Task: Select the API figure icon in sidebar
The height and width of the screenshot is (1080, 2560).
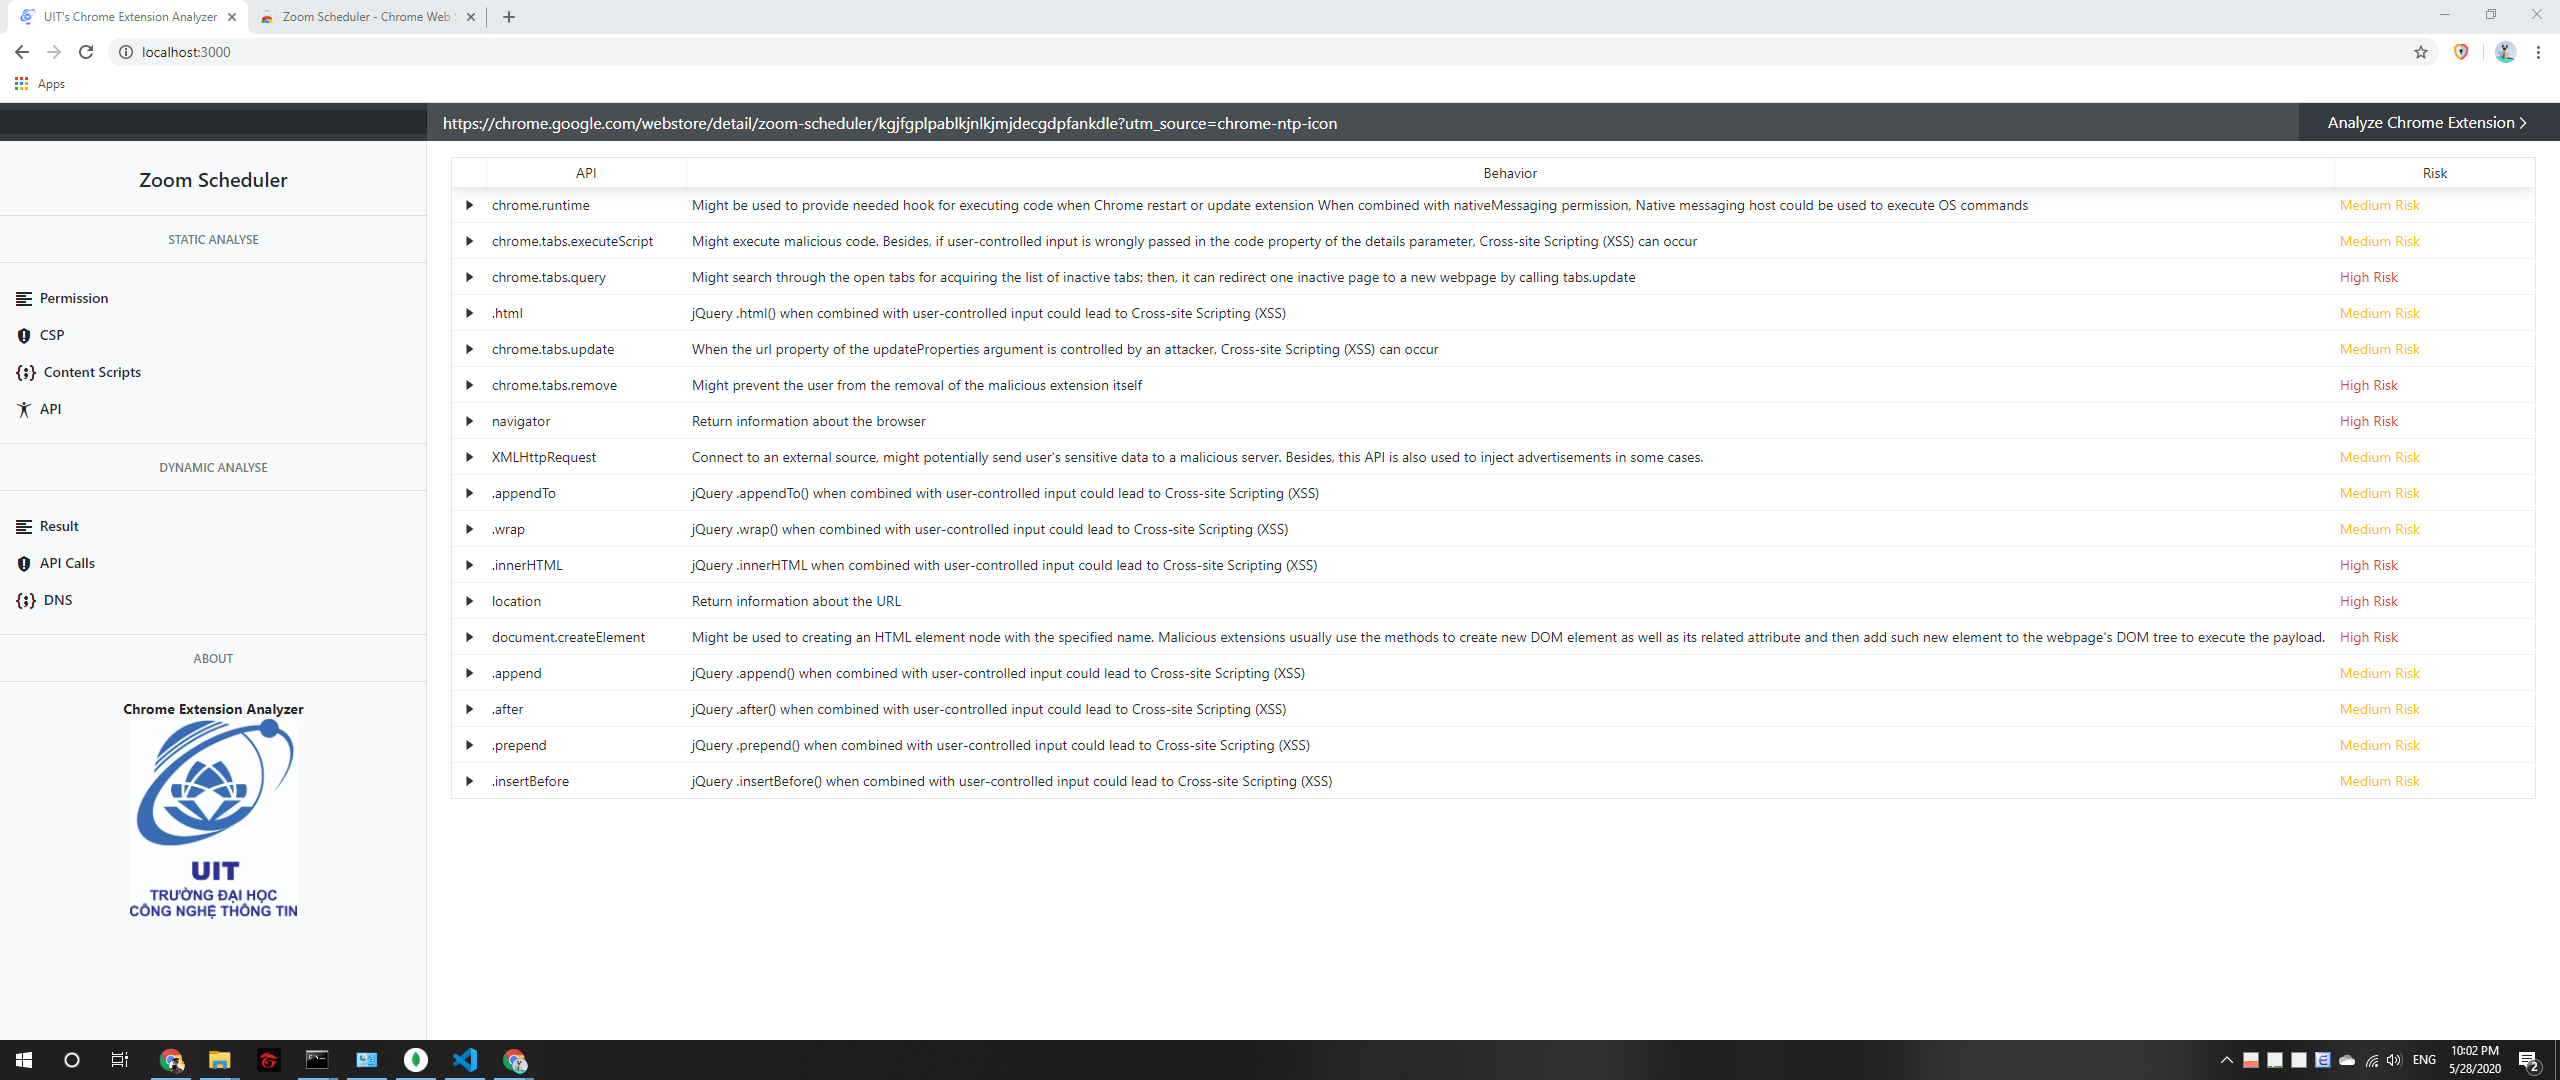Action: pyautogui.click(x=24, y=409)
